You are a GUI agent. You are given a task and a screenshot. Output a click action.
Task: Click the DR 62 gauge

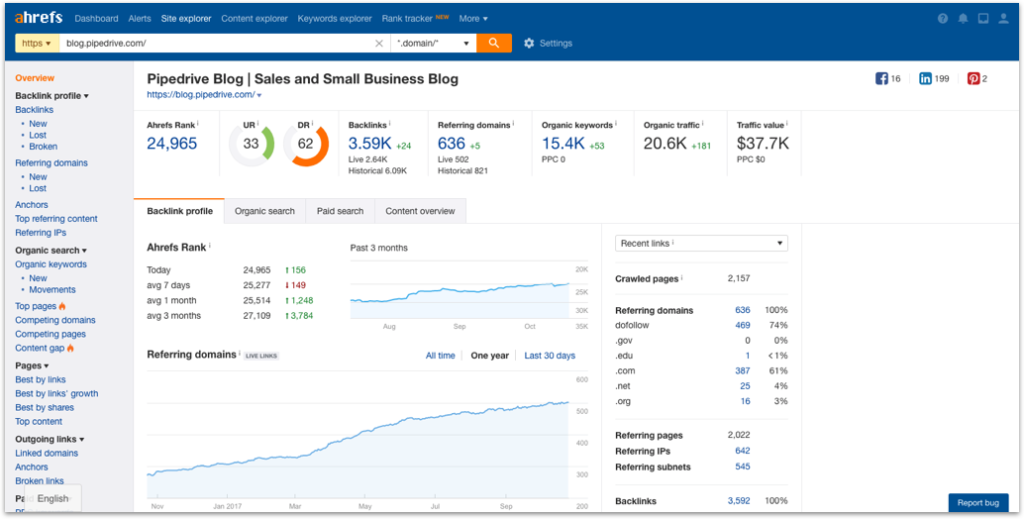[x=306, y=144]
